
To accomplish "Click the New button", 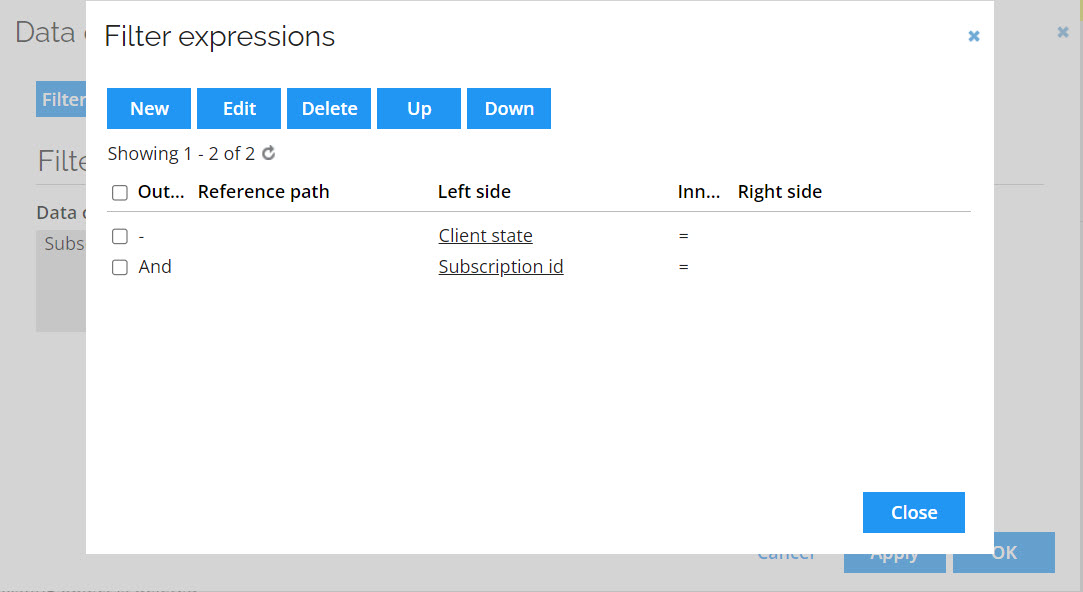I will click(149, 108).
